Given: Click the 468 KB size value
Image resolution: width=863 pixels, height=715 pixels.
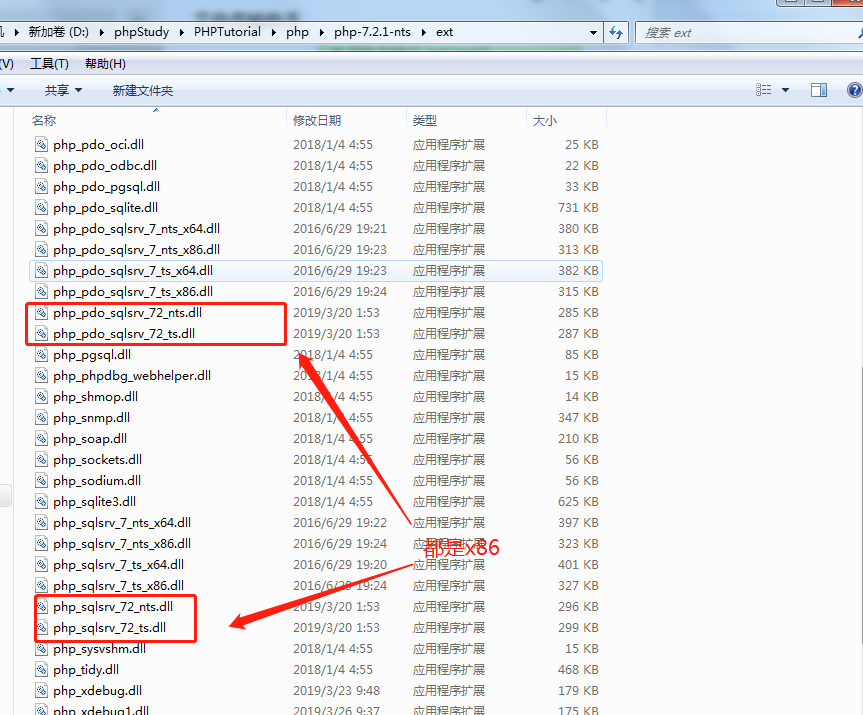Looking at the screenshot, I should tap(578, 670).
